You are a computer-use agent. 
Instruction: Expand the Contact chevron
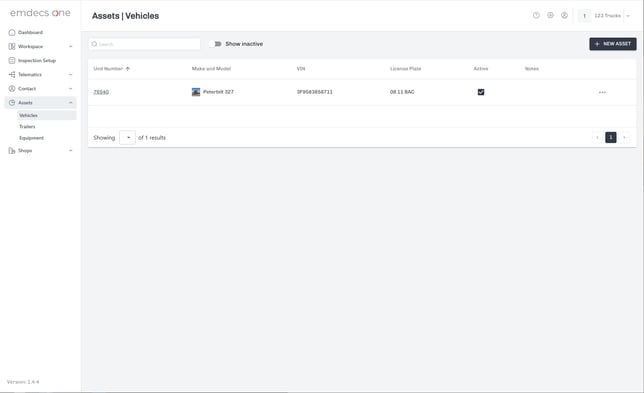(x=71, y=88)
